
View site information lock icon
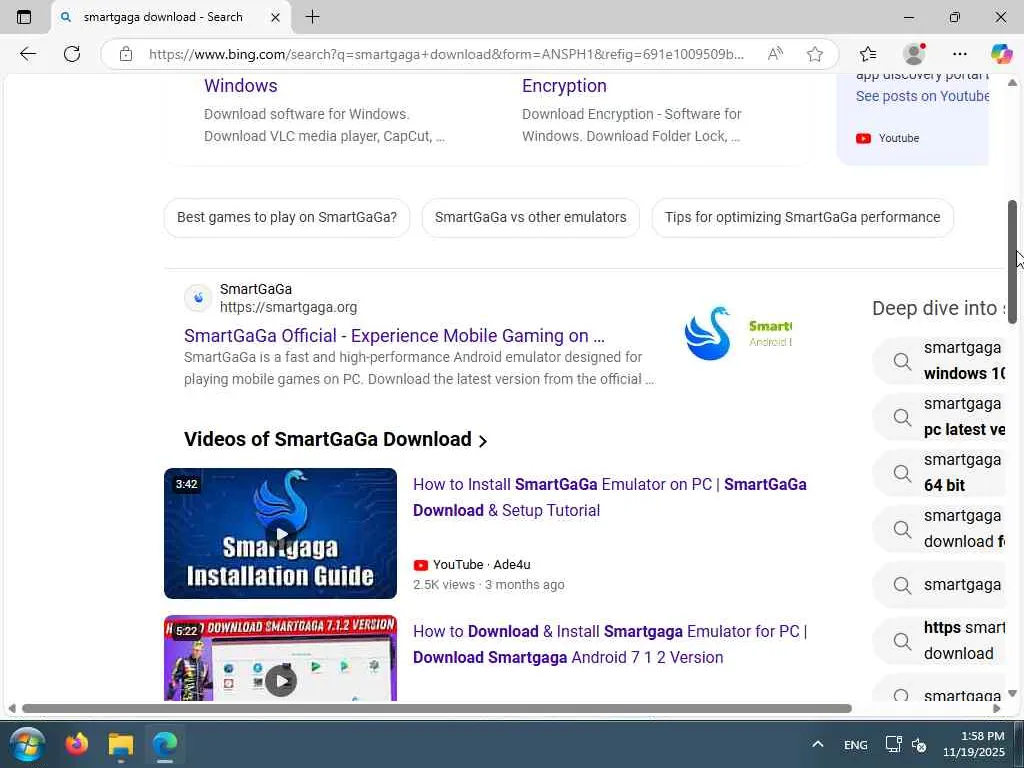126,54
